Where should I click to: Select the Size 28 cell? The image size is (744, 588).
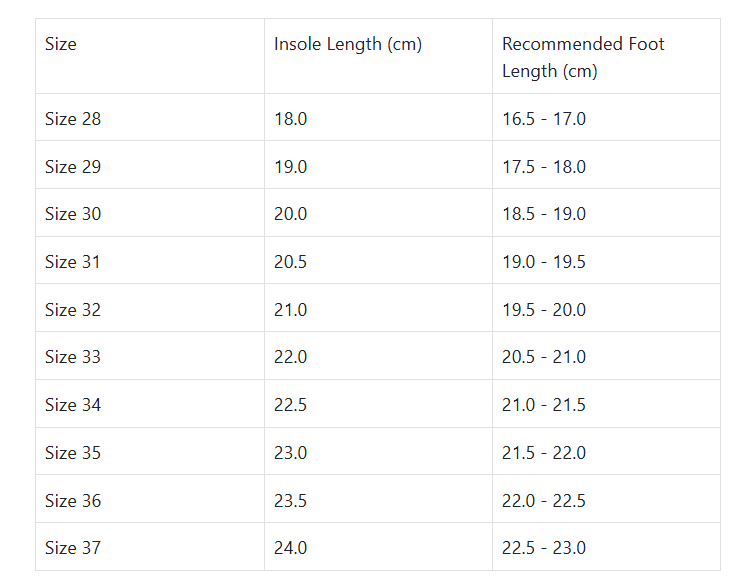[73, 119]
